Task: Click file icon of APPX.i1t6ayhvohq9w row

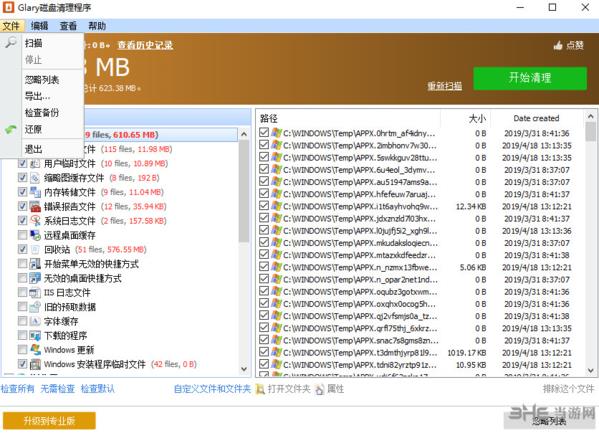Action: point(276,206)
